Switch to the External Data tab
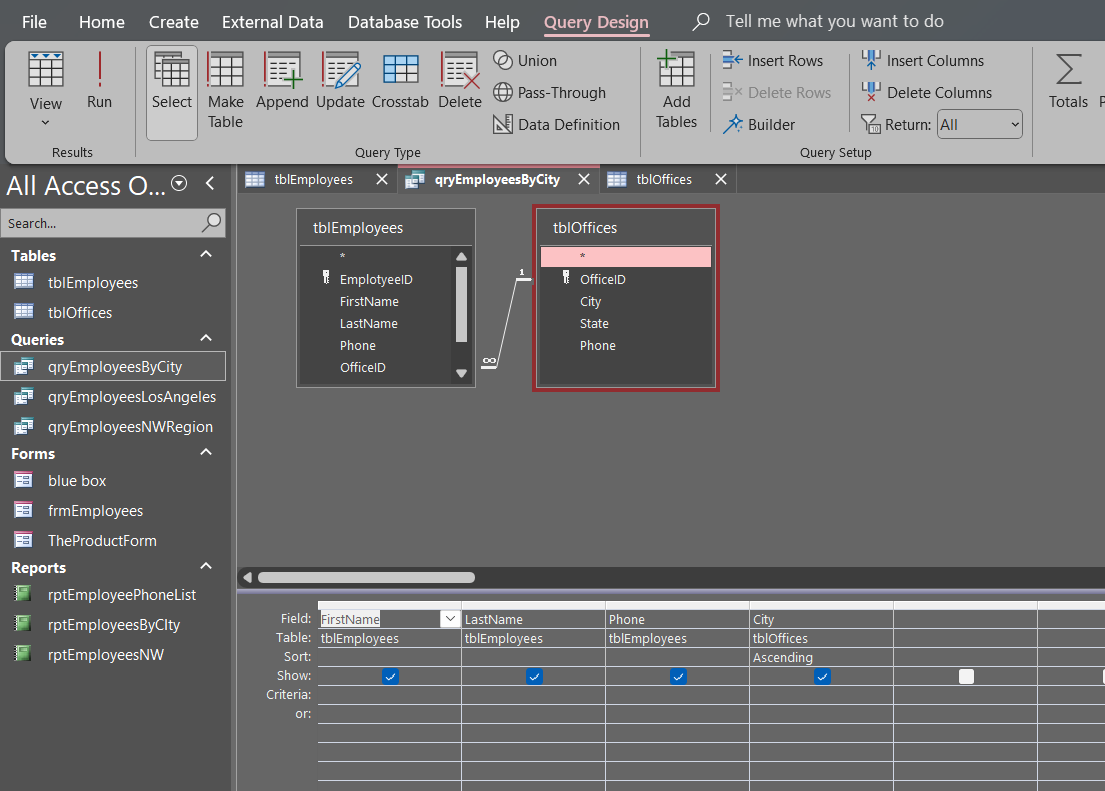Screen dimensions: 1105x791 tap(273, 22)
